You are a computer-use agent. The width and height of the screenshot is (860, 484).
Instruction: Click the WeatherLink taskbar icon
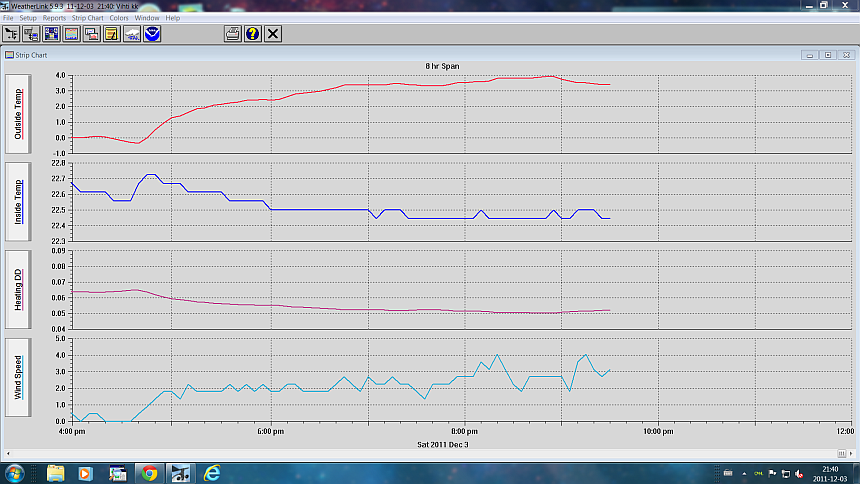click(180, 473)
